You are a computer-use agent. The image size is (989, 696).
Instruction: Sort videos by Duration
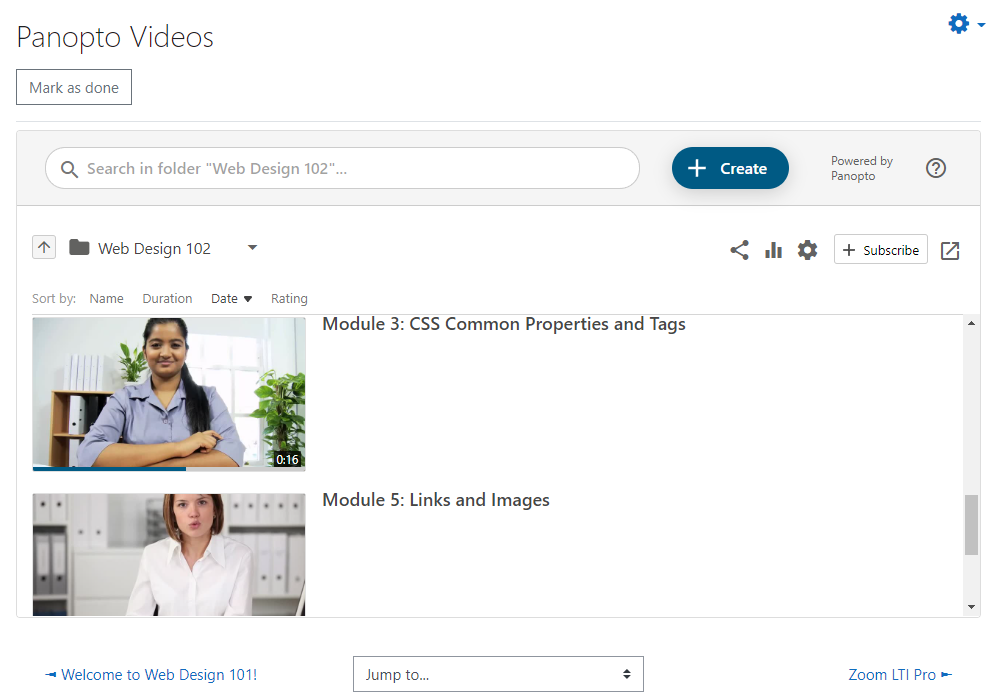coord(167,298)
